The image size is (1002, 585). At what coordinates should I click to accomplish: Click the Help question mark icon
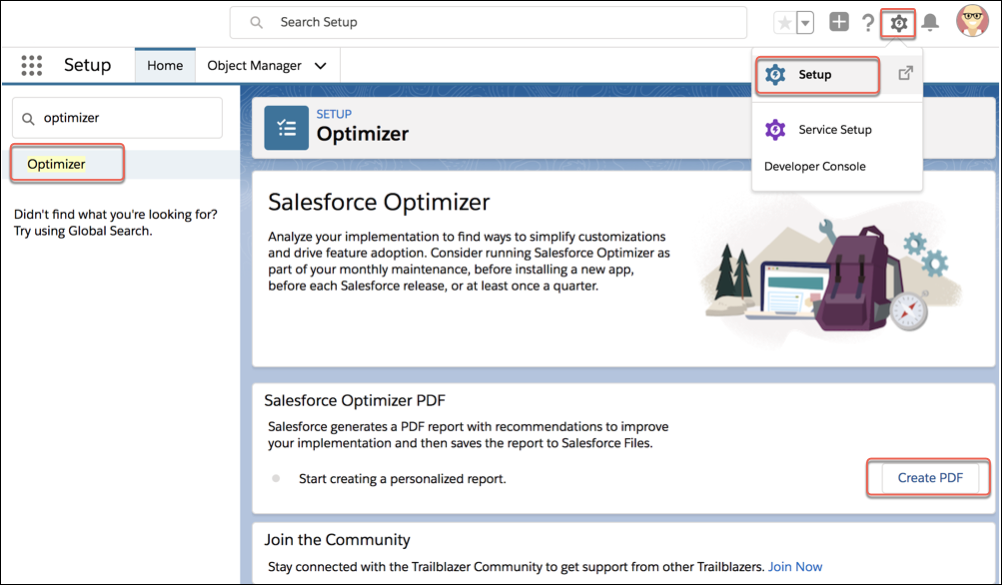tap(868, 23)
